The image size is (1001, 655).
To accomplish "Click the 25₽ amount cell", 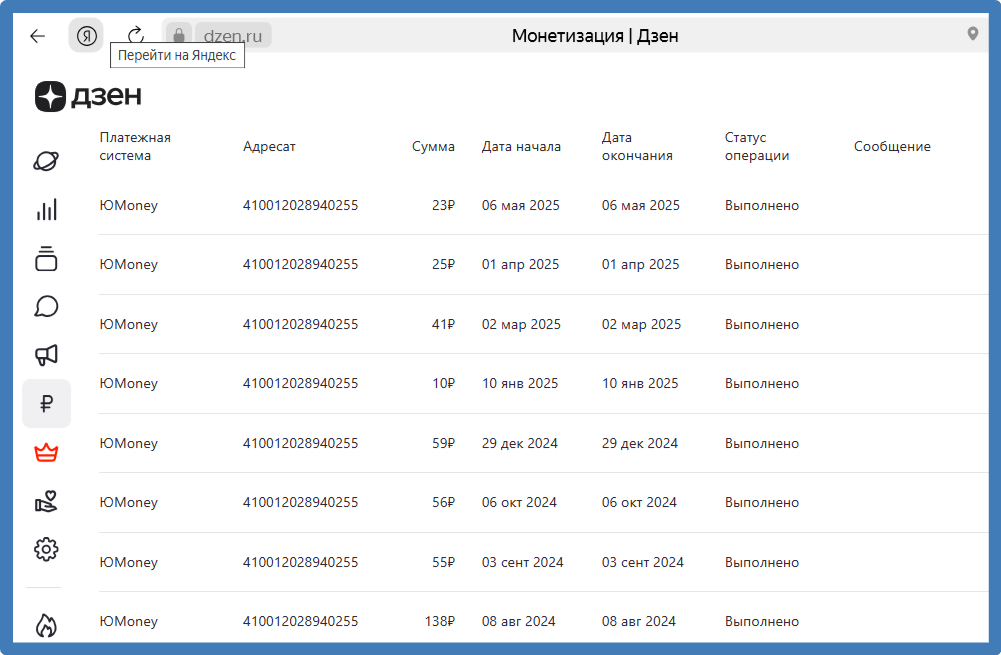I will coord(443,264).
